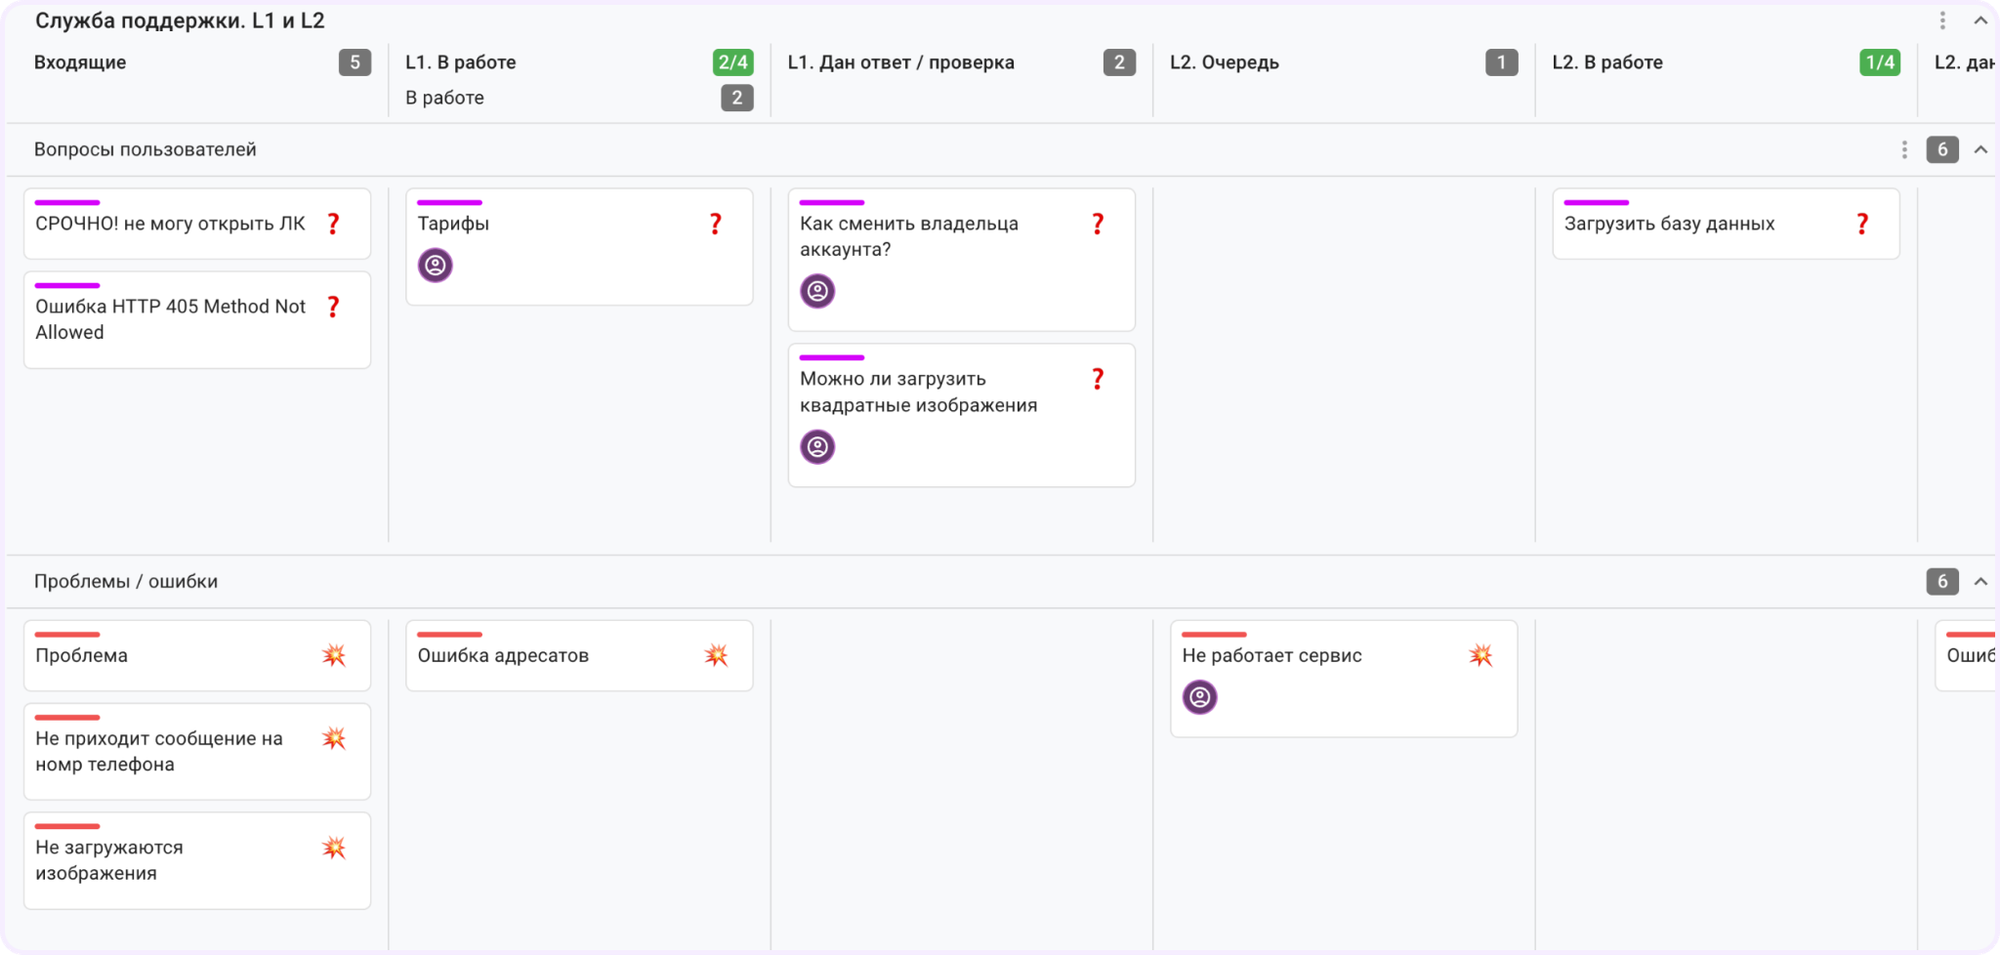This screenshot has width=2000, height=955.
Task: Select the Входящие column header
Action: tap(80, 62)
